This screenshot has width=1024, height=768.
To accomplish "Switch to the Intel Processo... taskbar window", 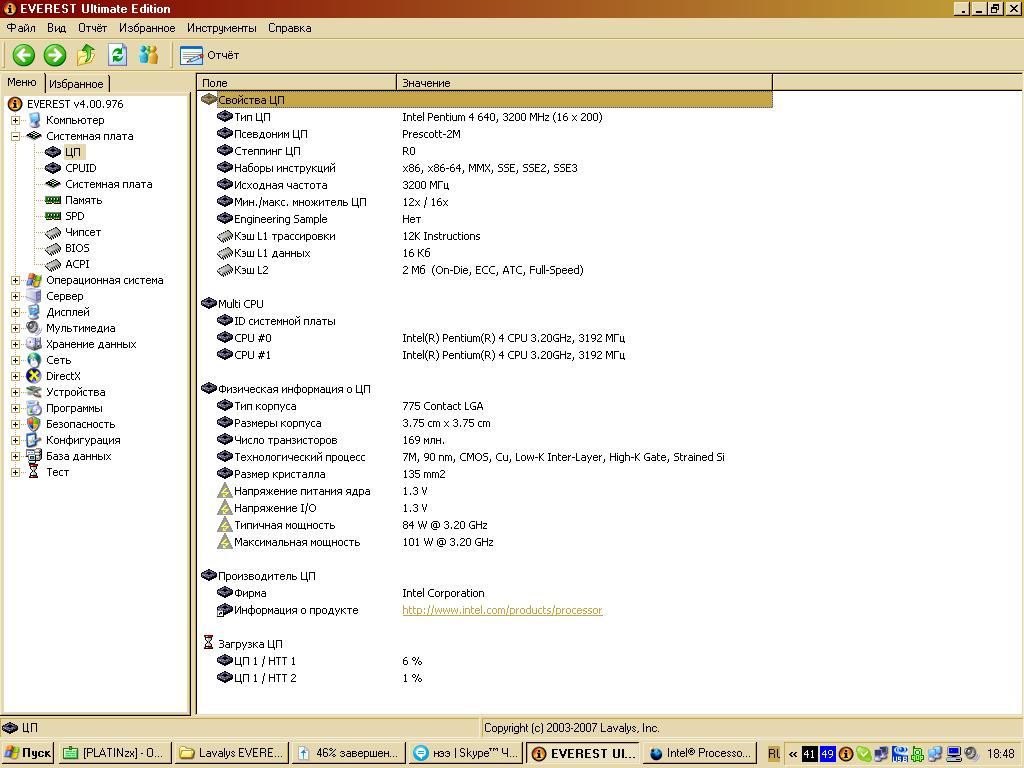I will pos(699,753).
